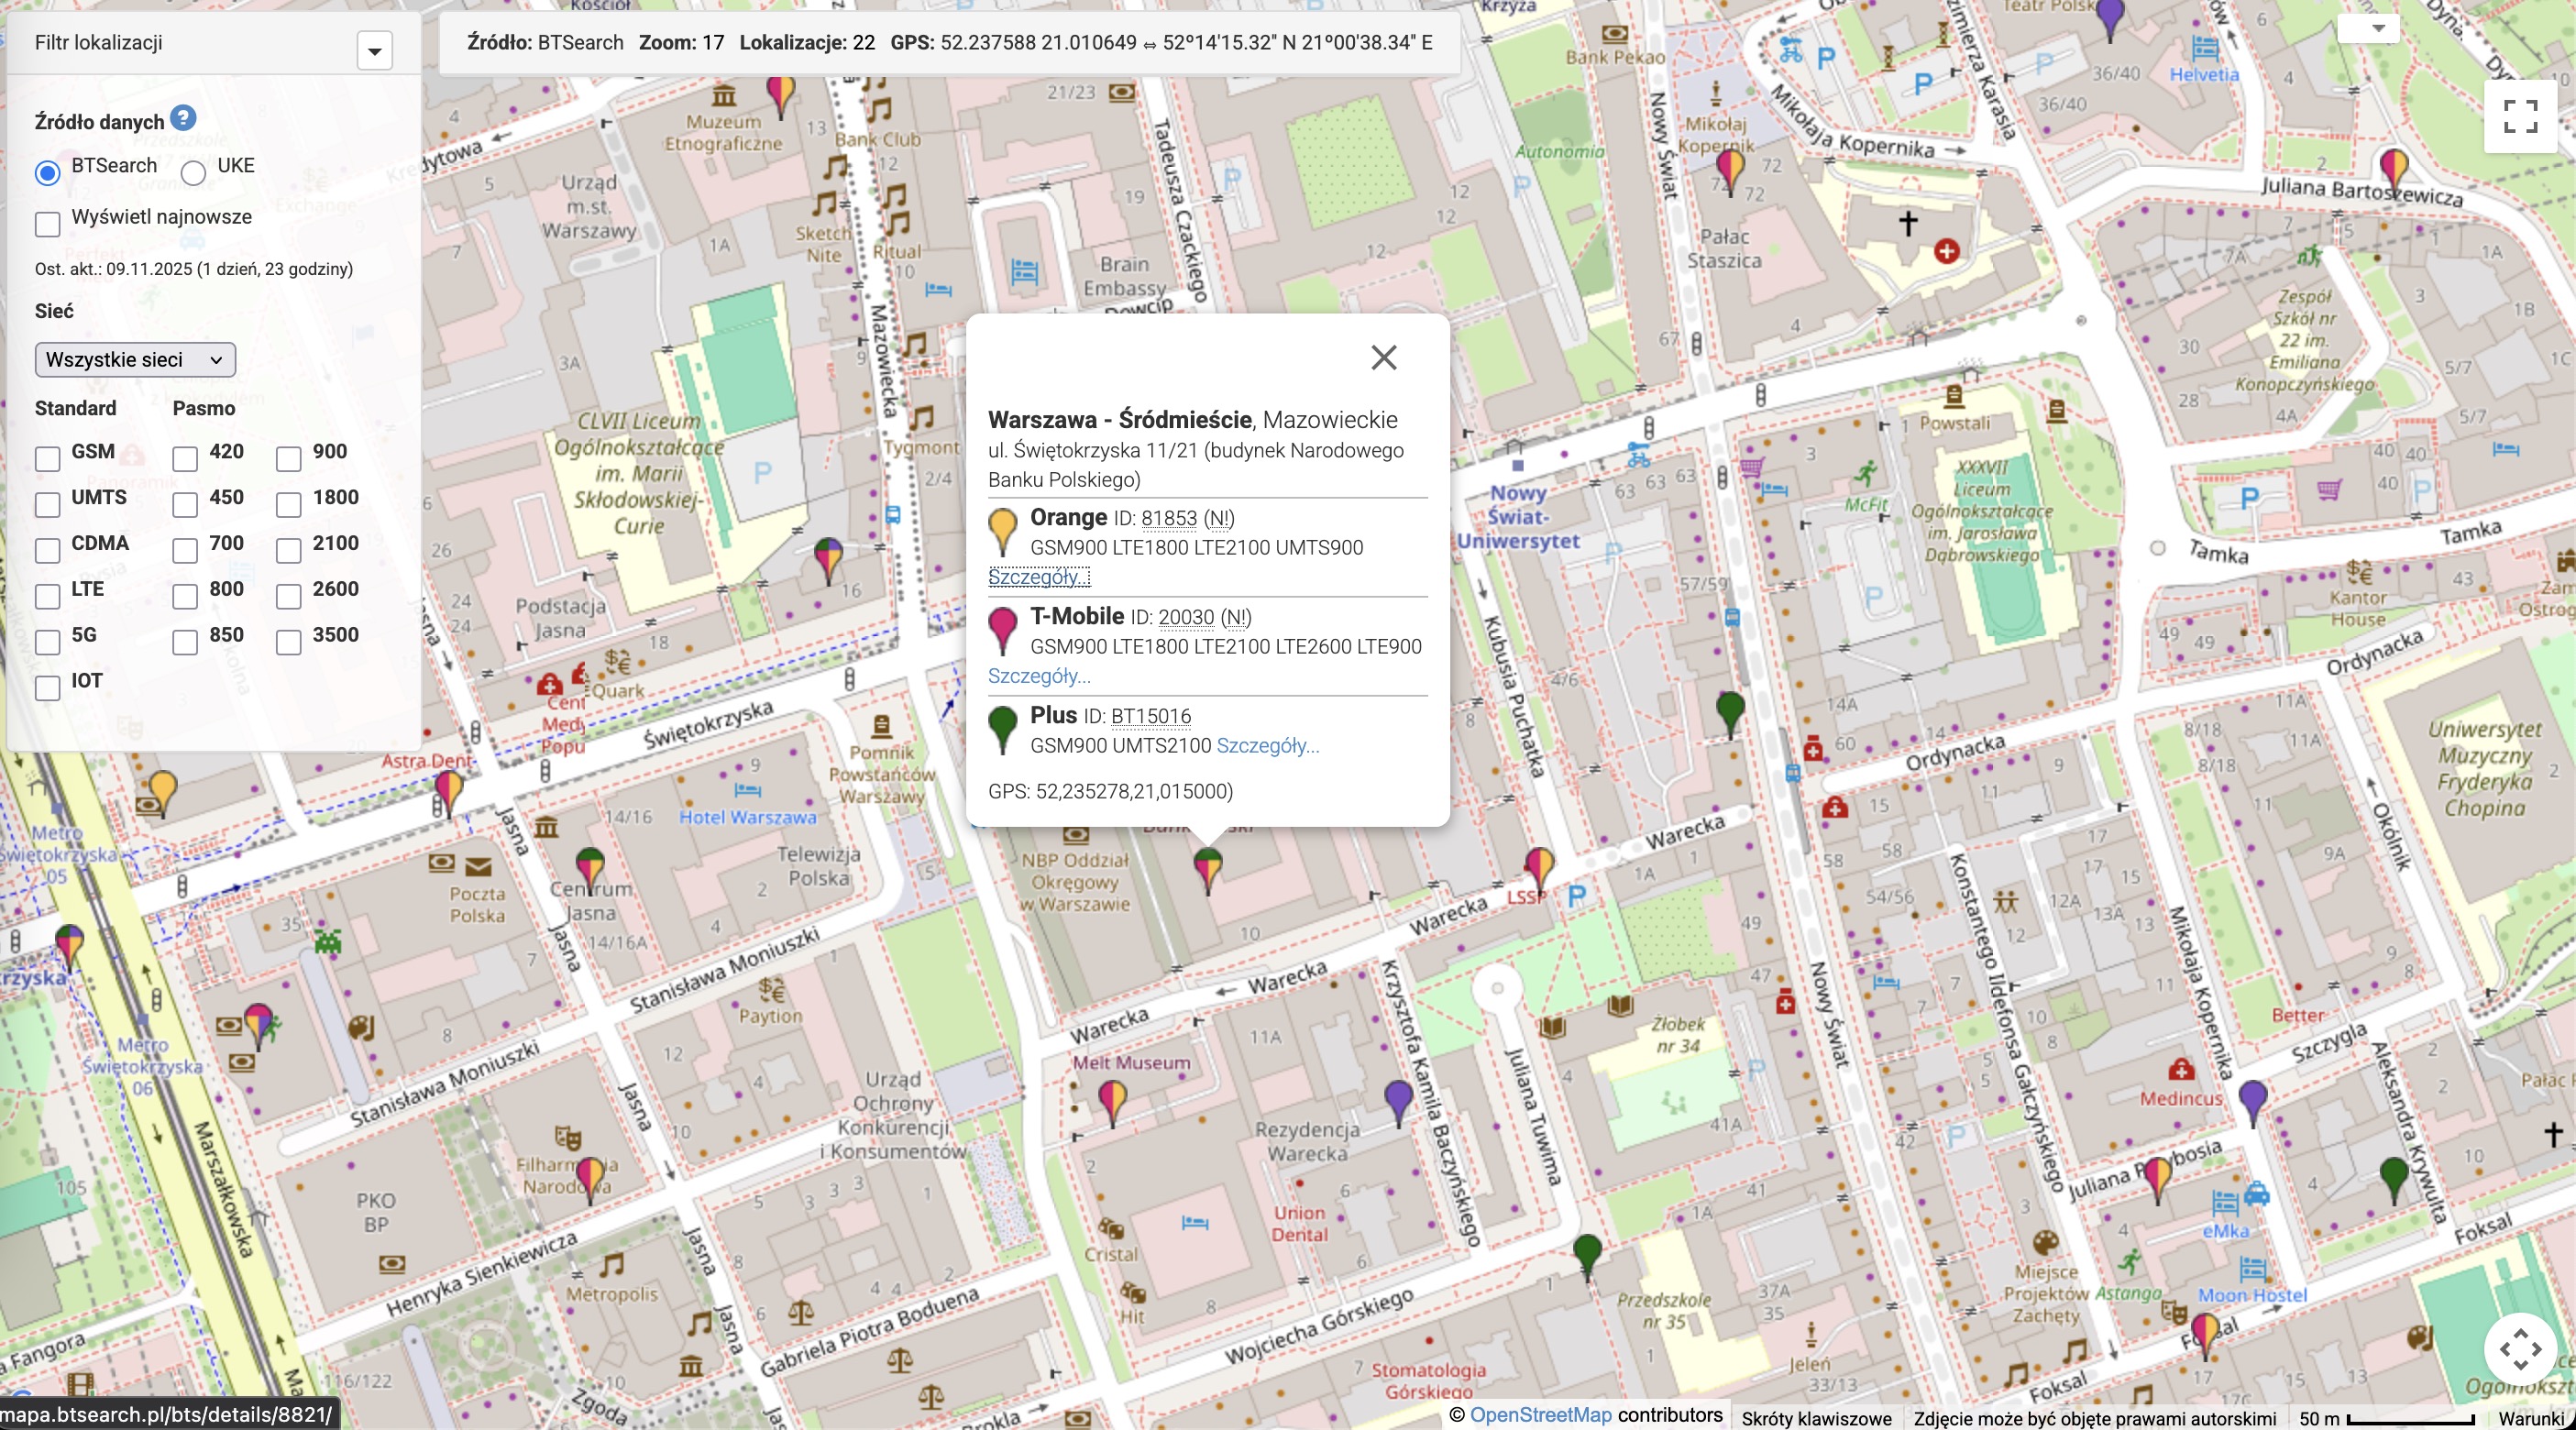Collapse the Filtr lokalizacji panel
Screen dimensions: 2576x1430
click(374, 50)
